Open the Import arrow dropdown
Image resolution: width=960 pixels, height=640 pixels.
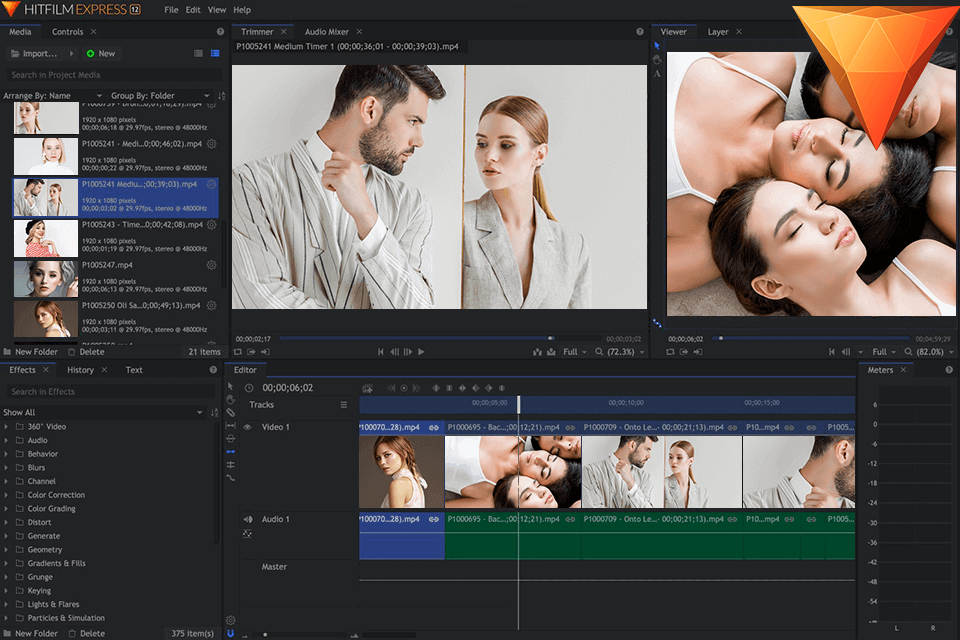tap(72, 54)
